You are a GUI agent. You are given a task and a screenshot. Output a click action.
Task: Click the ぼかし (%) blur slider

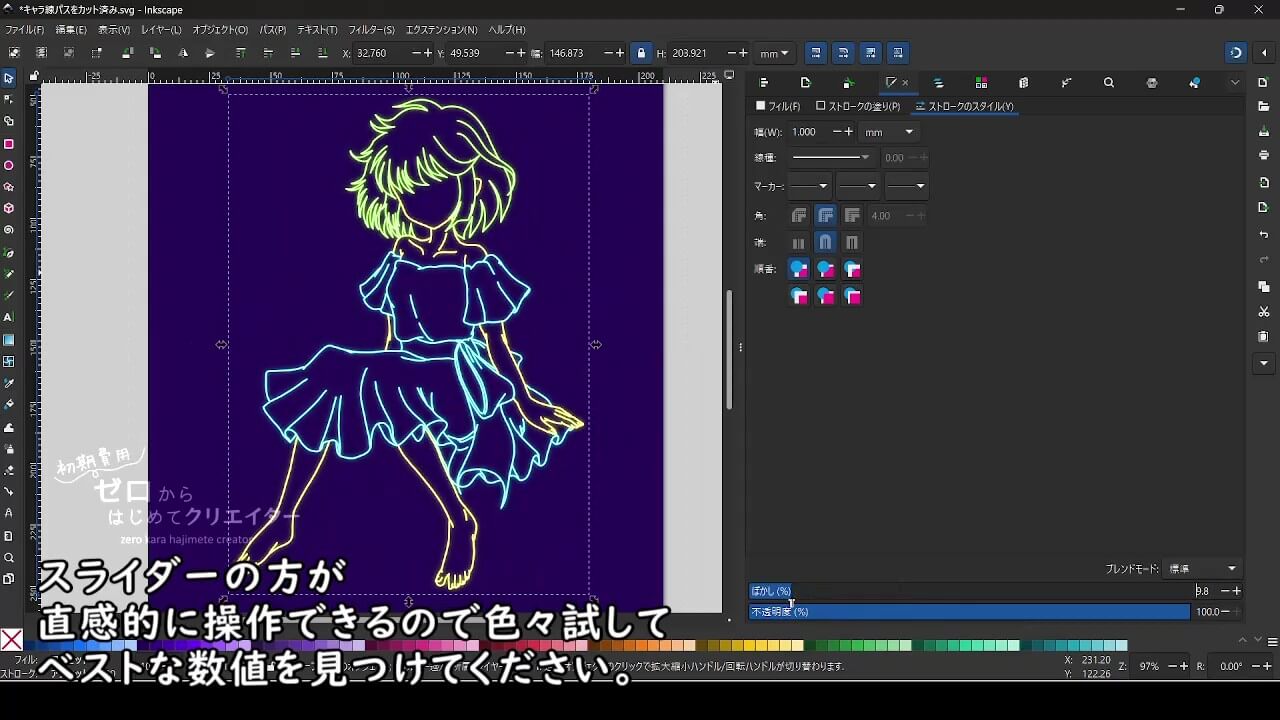pyautogui.click(x=970, y=591)
